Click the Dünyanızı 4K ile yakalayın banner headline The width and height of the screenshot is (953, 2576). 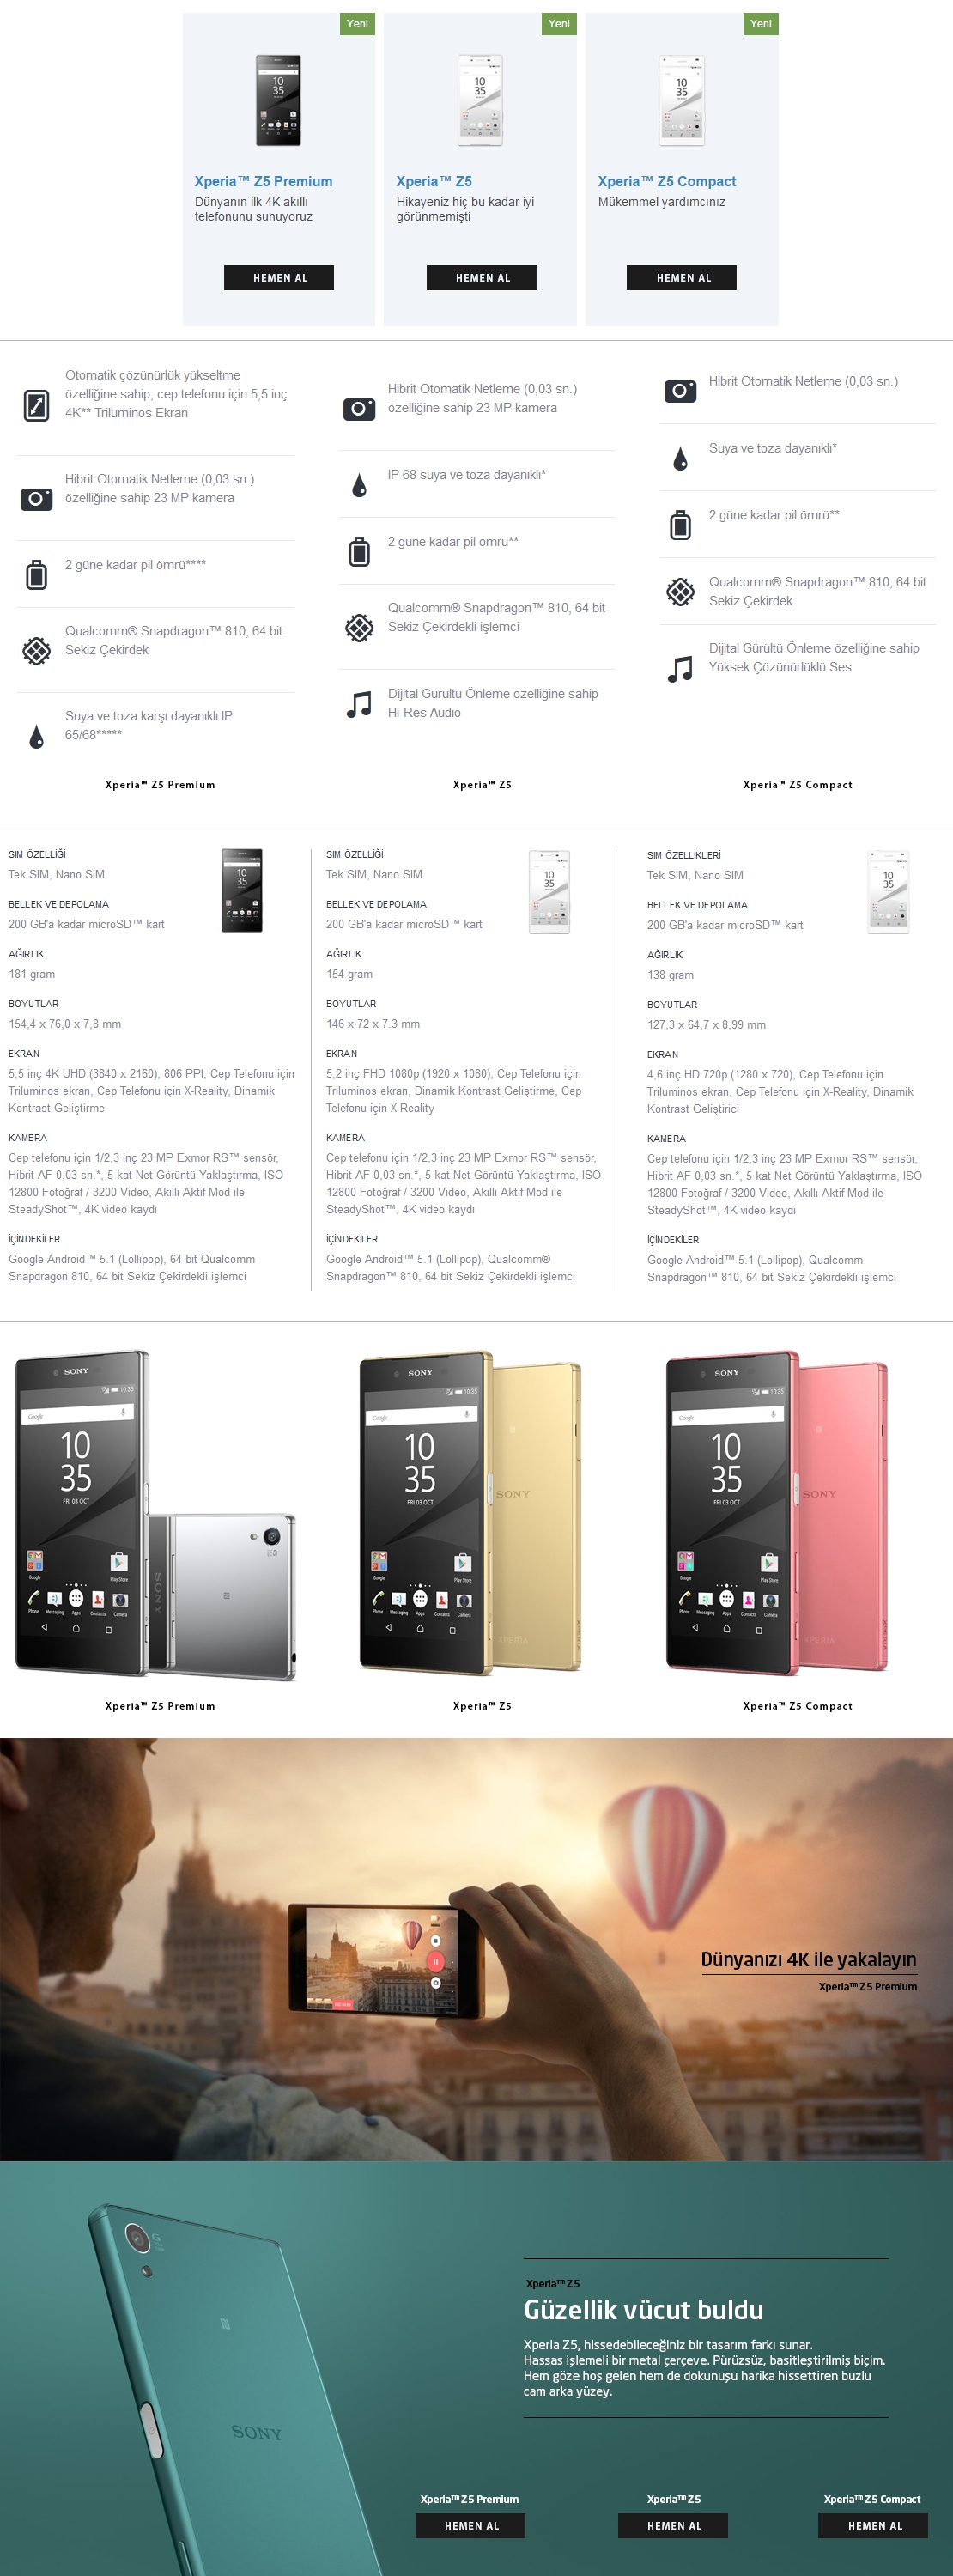808,1959
